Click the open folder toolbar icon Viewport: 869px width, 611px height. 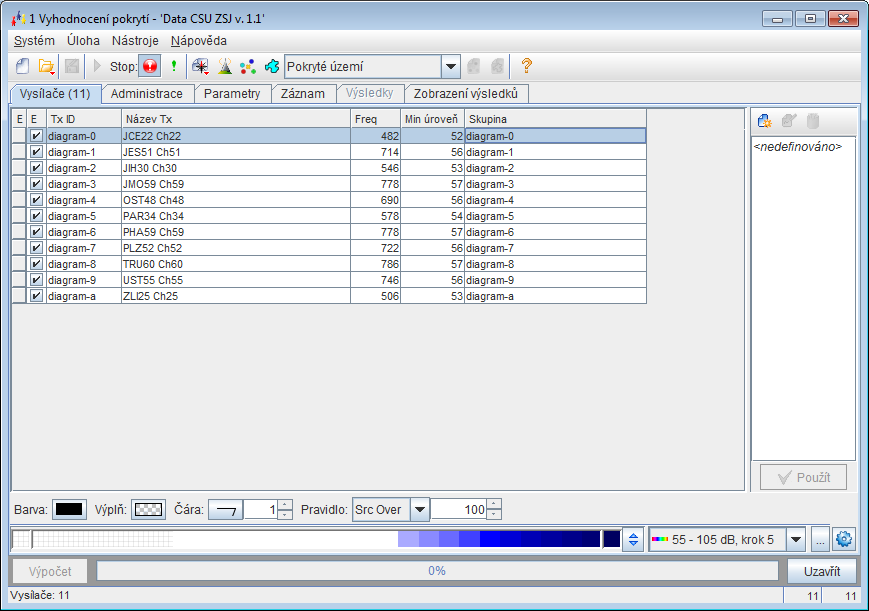point(47,67)
